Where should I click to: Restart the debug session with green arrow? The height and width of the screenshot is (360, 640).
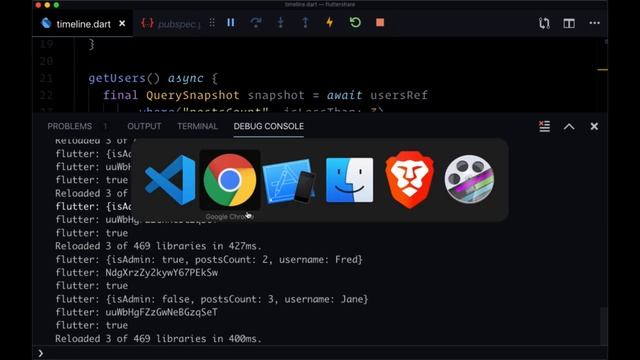point(355,22)
